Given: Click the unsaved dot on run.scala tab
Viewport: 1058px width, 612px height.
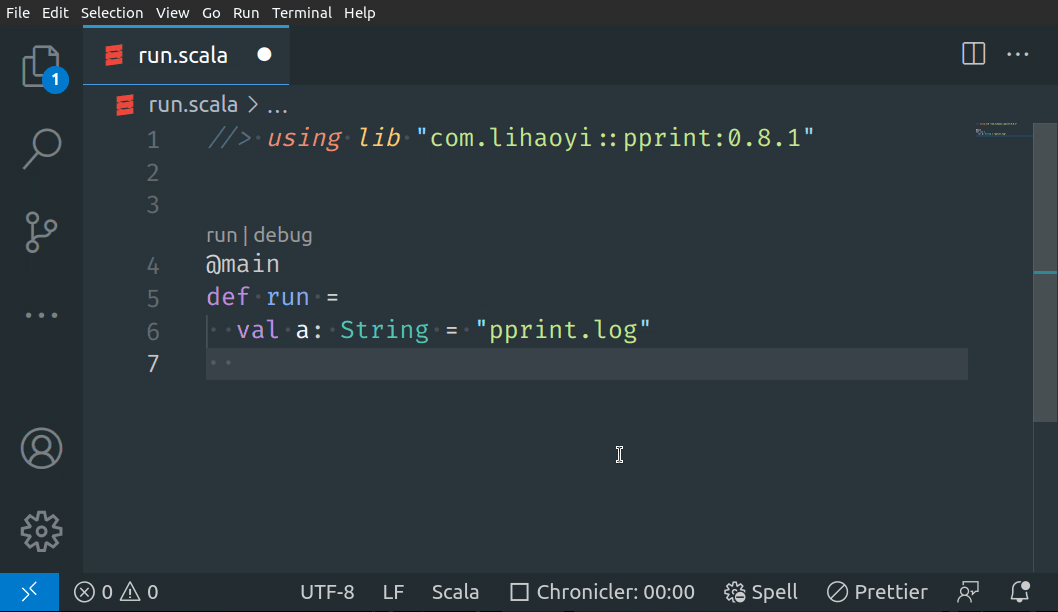Looking at the screenshot, I should coord(264,55).
